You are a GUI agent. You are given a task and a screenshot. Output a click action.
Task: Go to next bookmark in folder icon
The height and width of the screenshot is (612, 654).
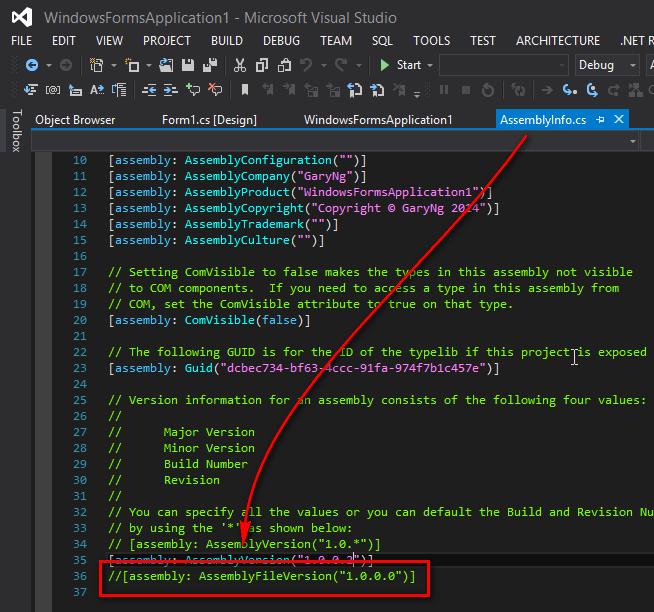(x=333, y=90)
